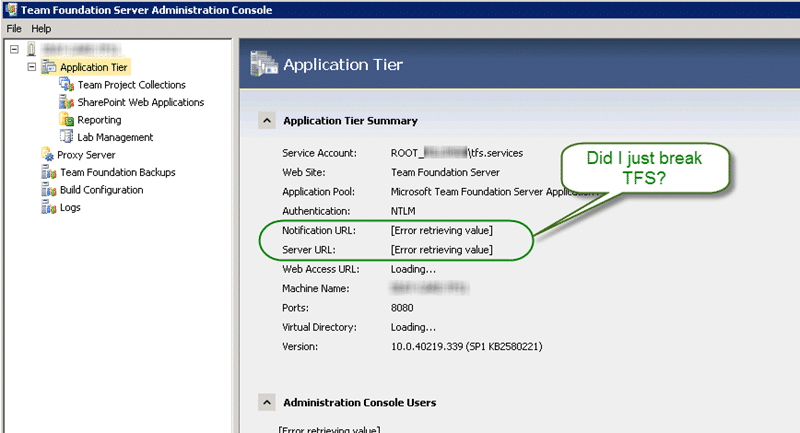Select the Proxy Server node
Viewport: 800px width, 433px height.
86,155
